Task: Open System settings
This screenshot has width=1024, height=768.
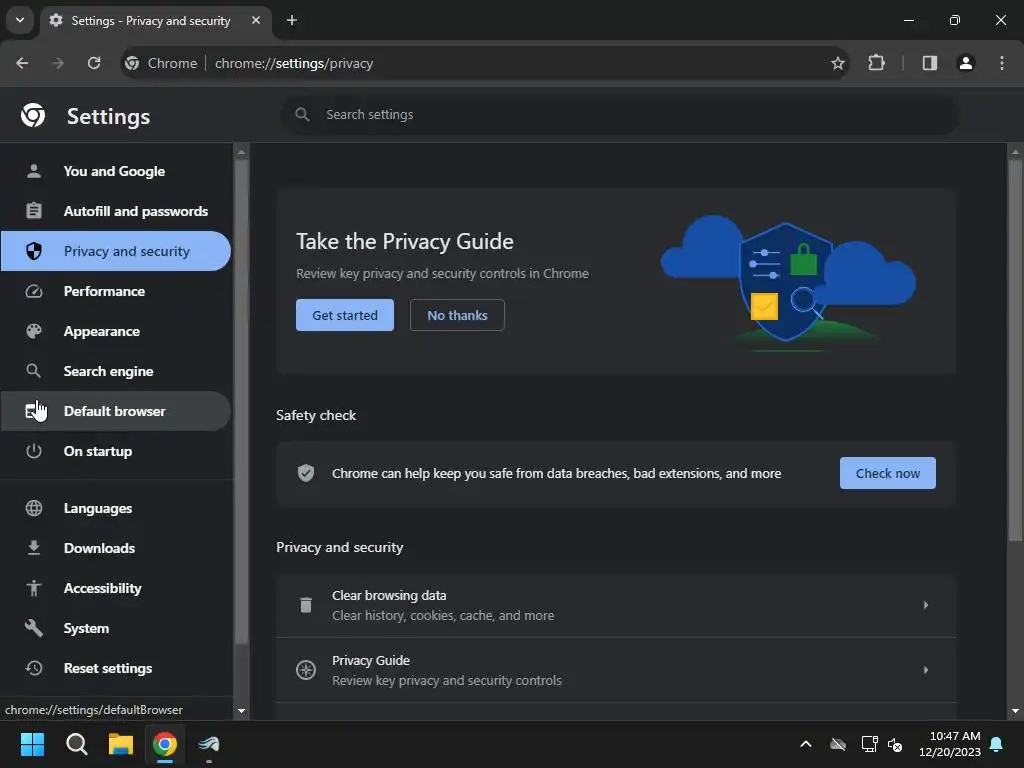Action: click(x=115, y=628)
